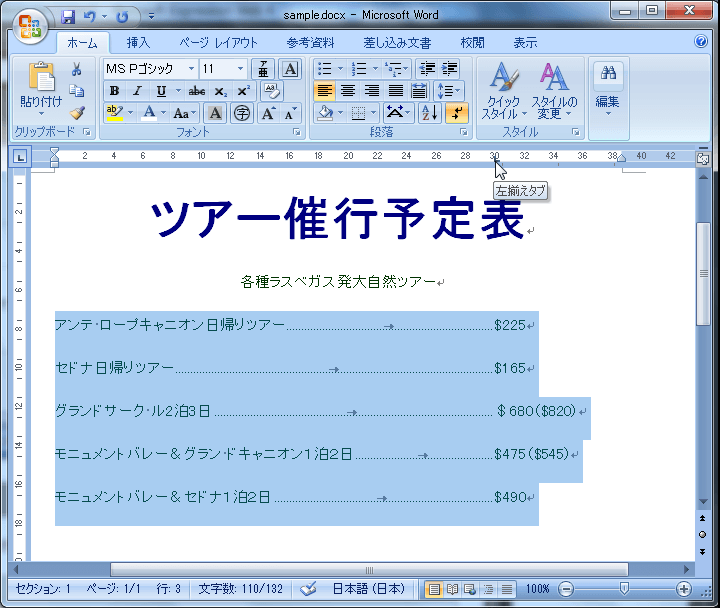
Task: Center-align the paragraph
Action: coord(348,91)
